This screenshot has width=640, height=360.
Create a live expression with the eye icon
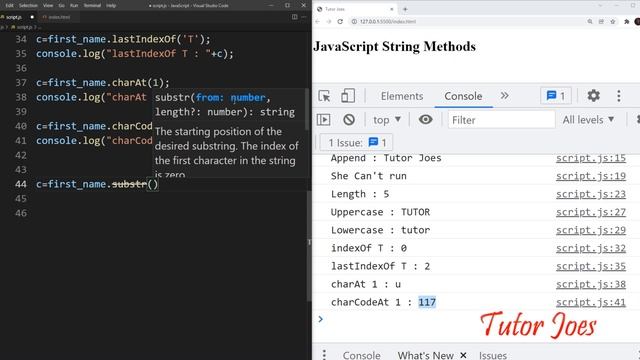425,120
